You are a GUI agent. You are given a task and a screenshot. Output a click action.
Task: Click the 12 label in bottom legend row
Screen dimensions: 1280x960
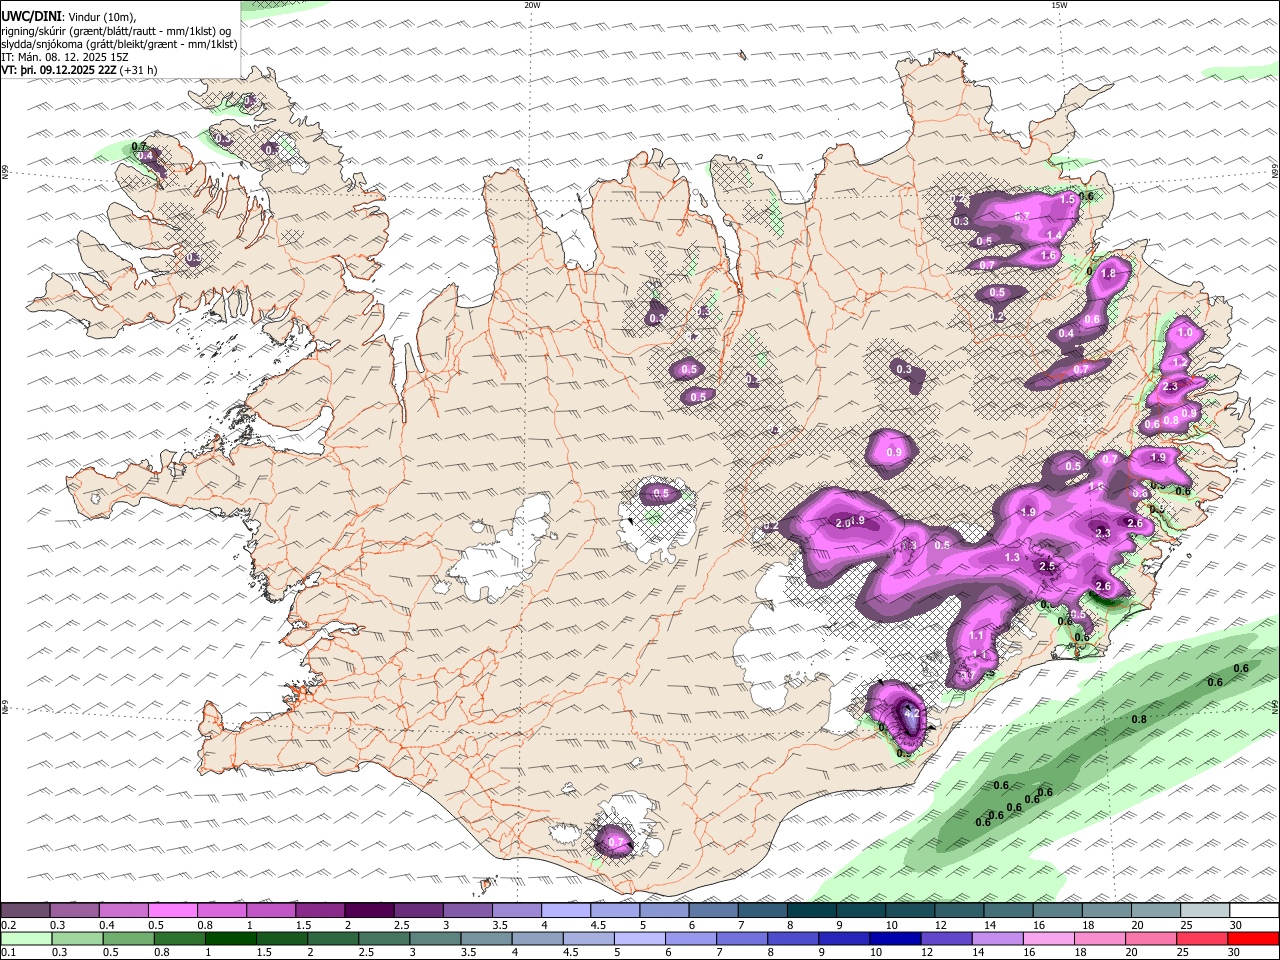[x=926, y=953]
